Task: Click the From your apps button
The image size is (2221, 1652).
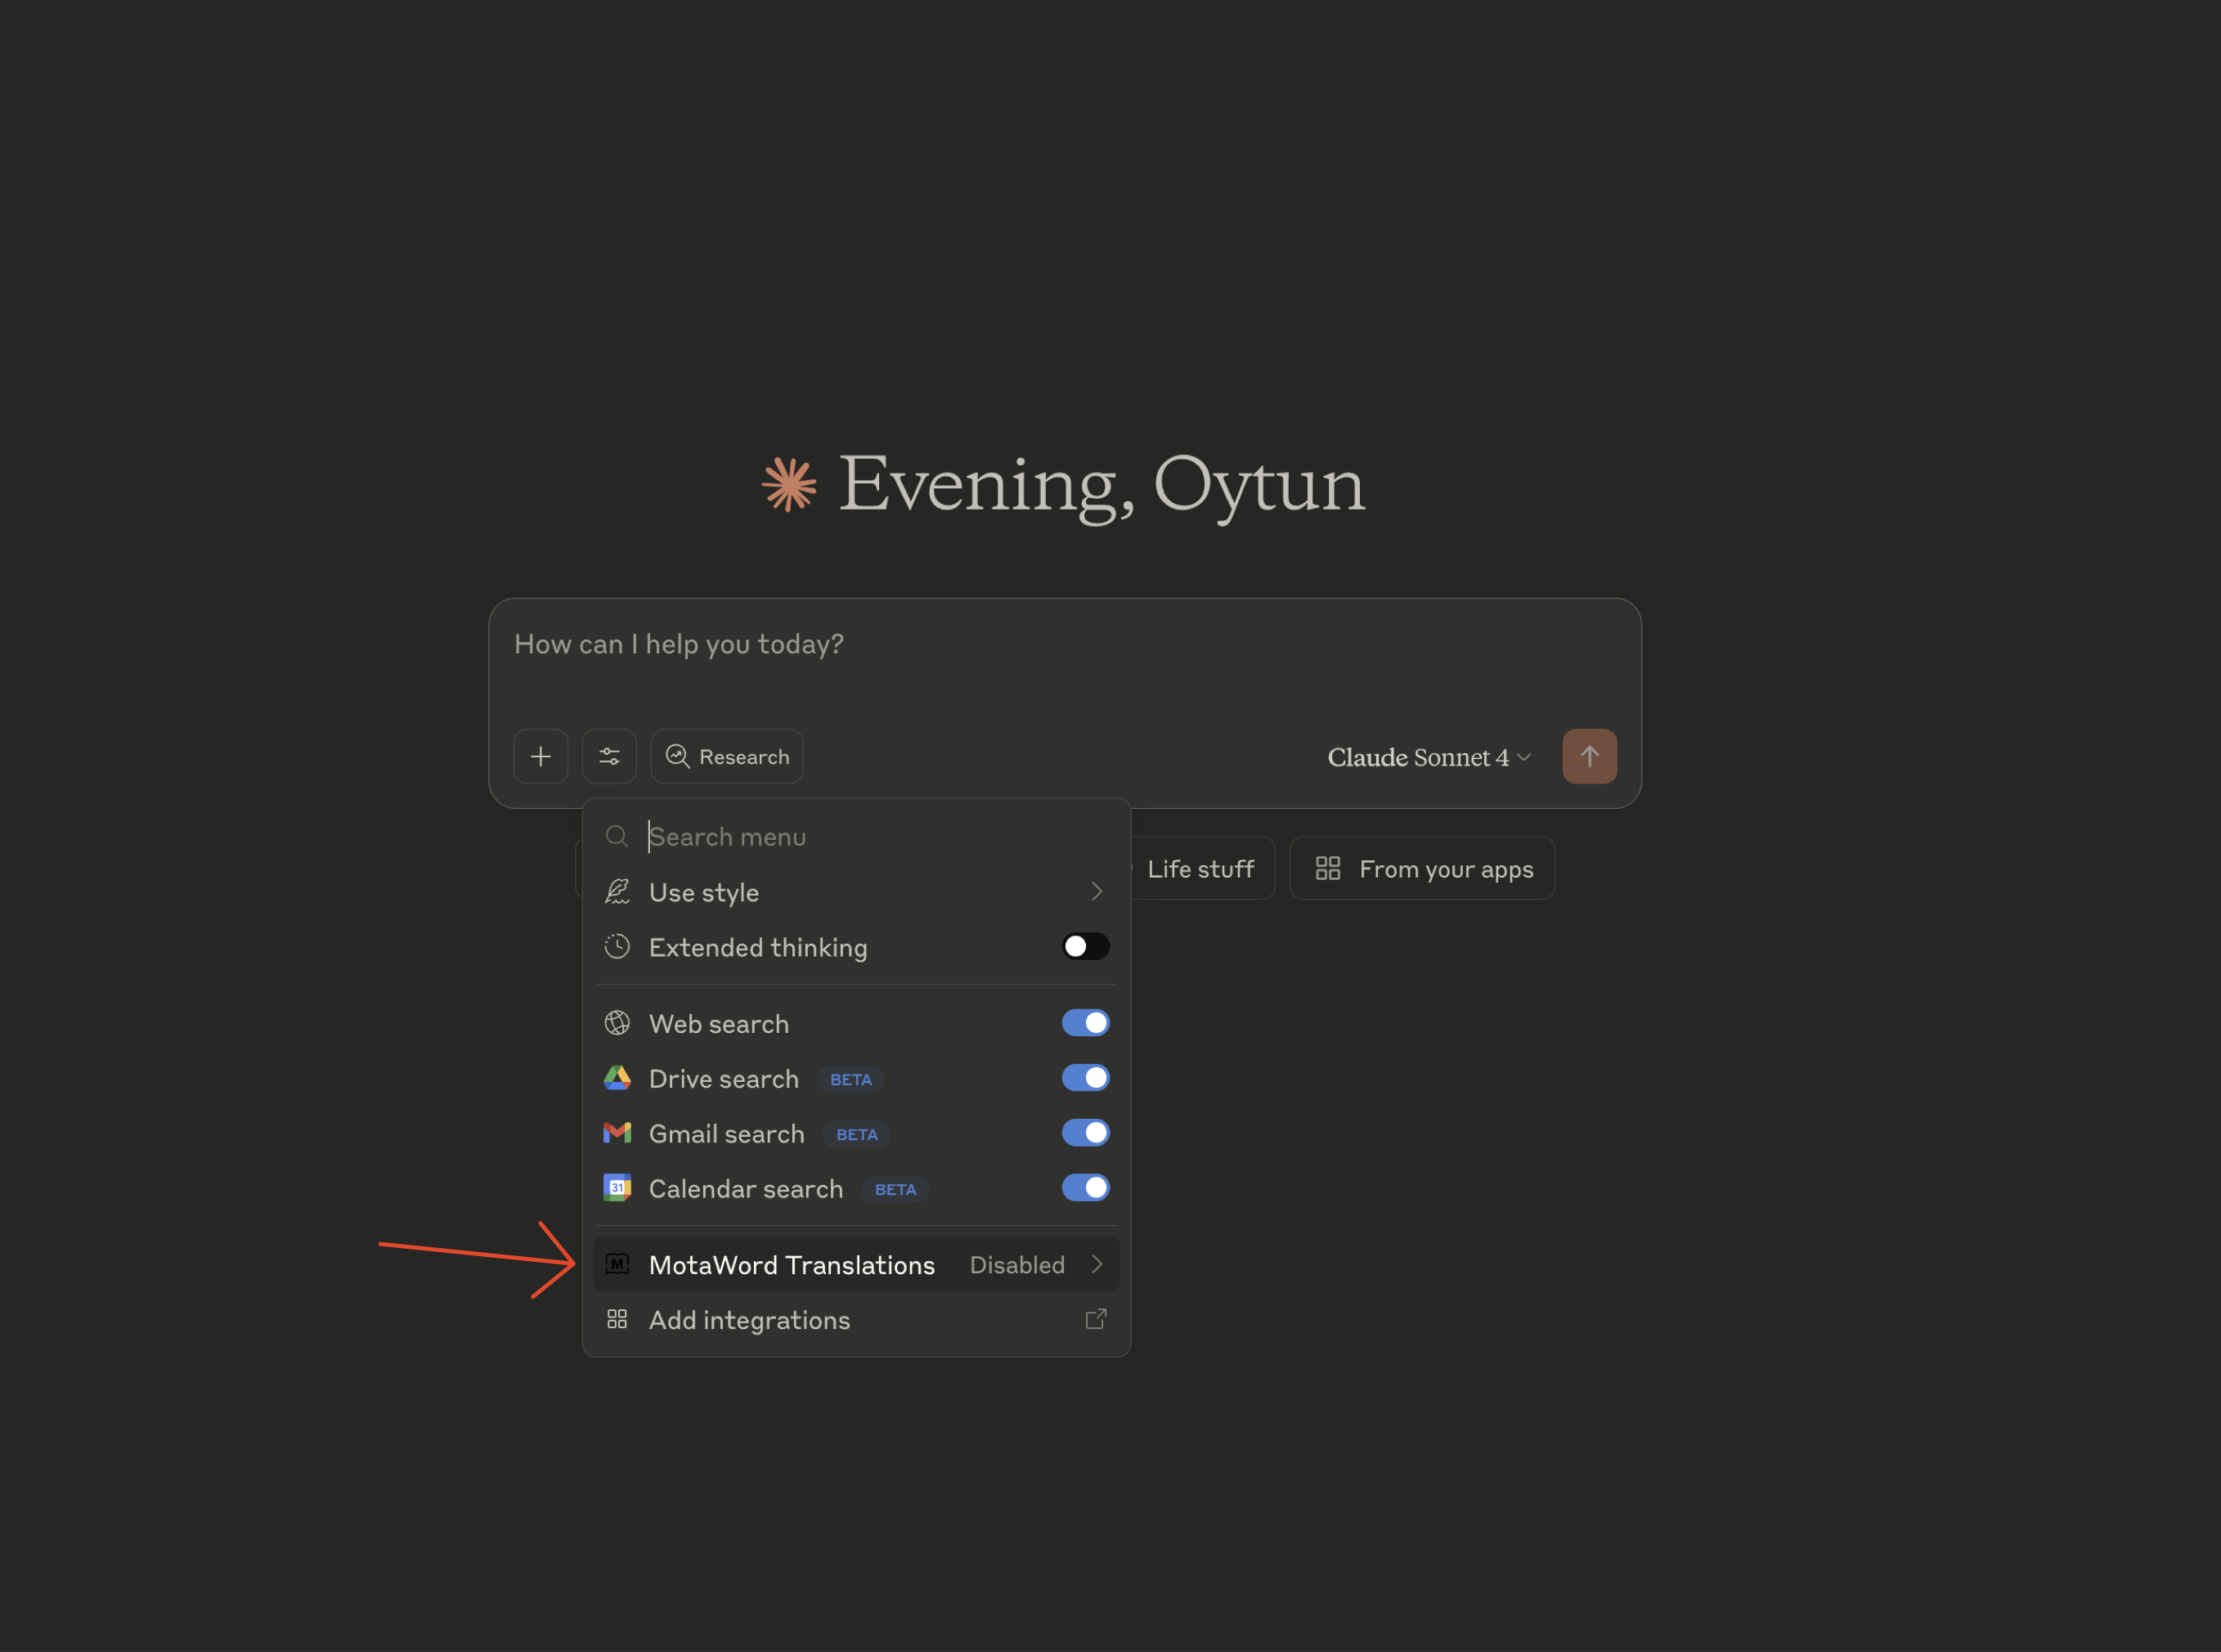Action: pyautogui.click(x=1422, y=868)
